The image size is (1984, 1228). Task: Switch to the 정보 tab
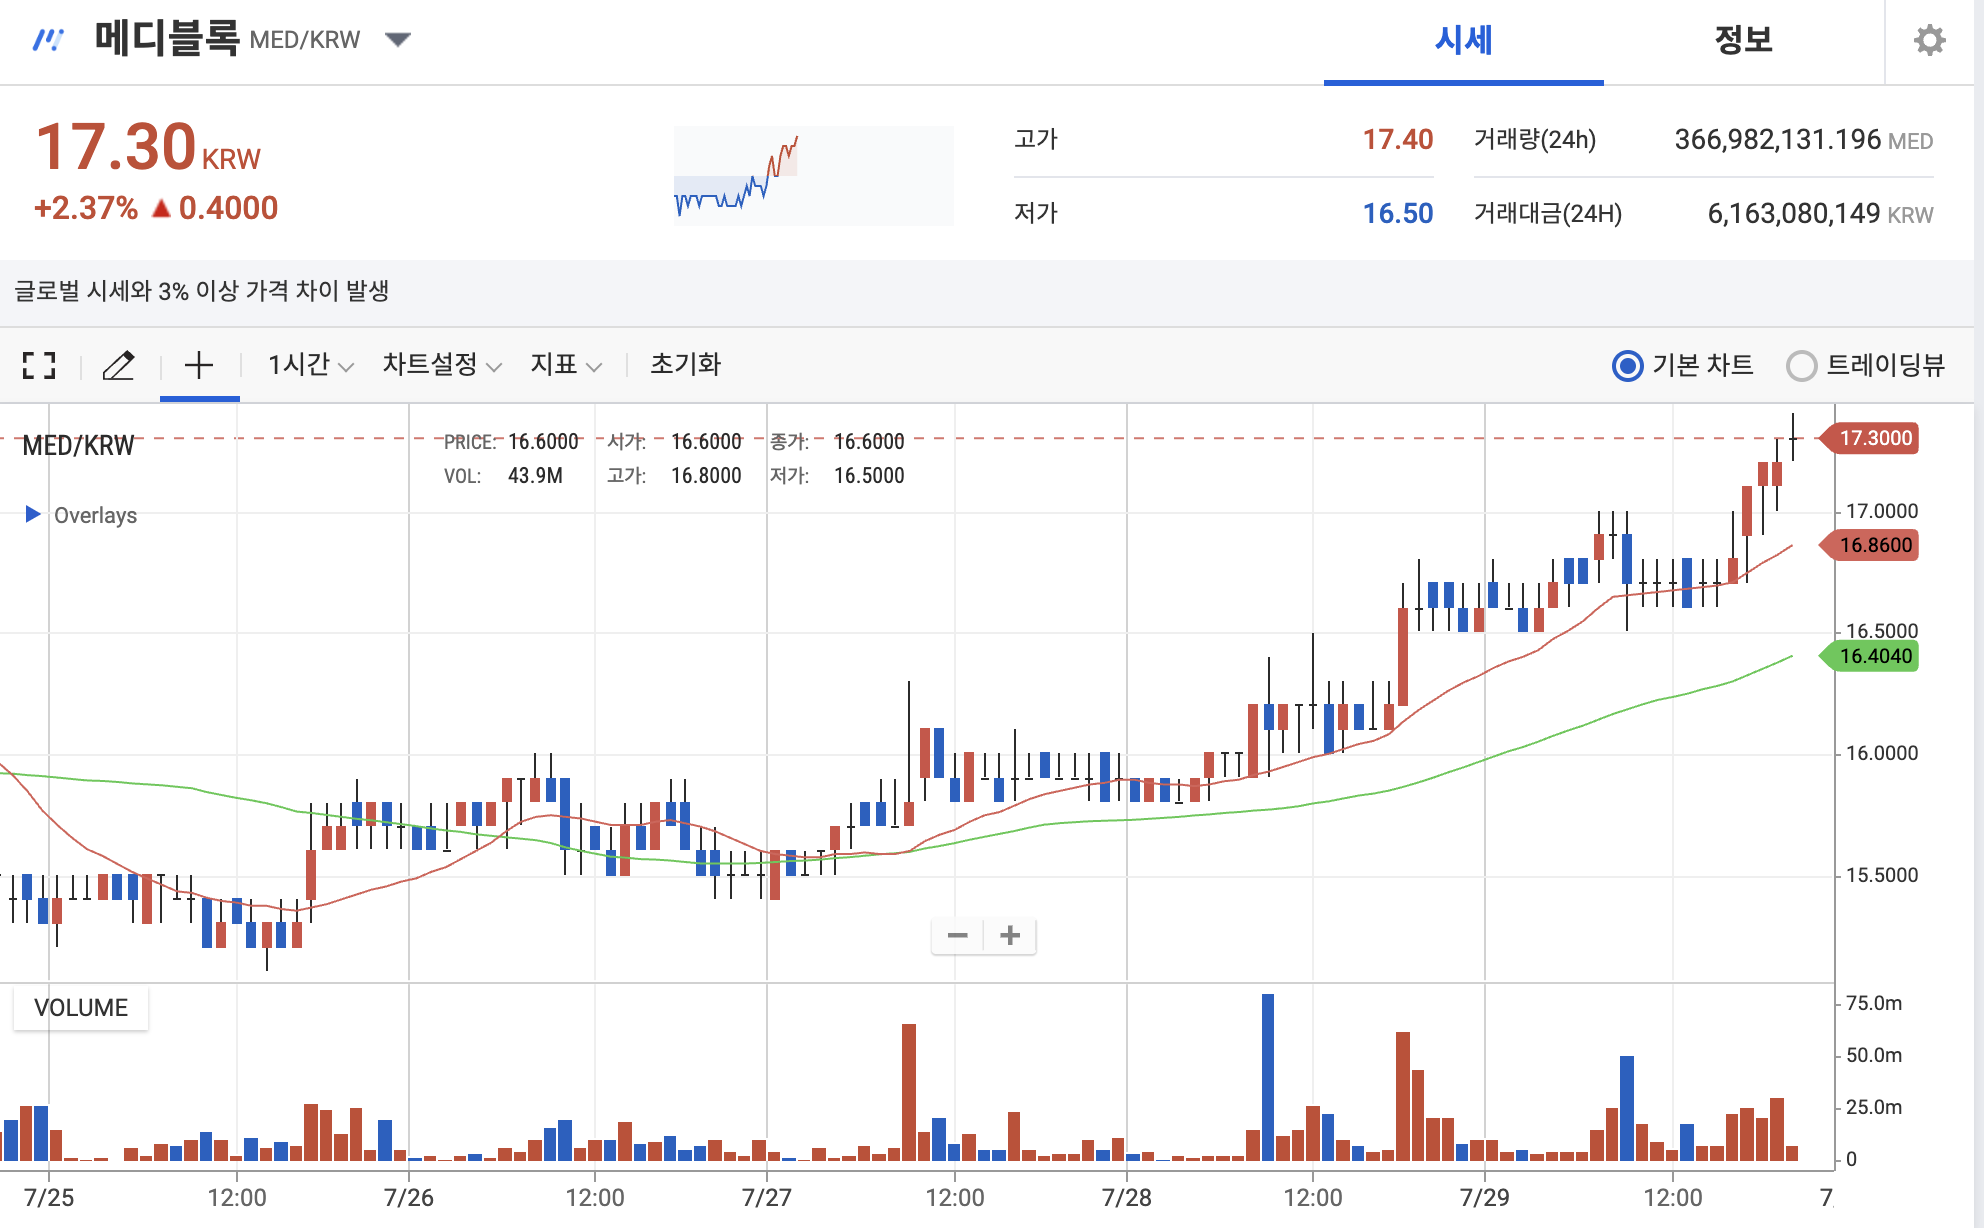point(1743,40)
